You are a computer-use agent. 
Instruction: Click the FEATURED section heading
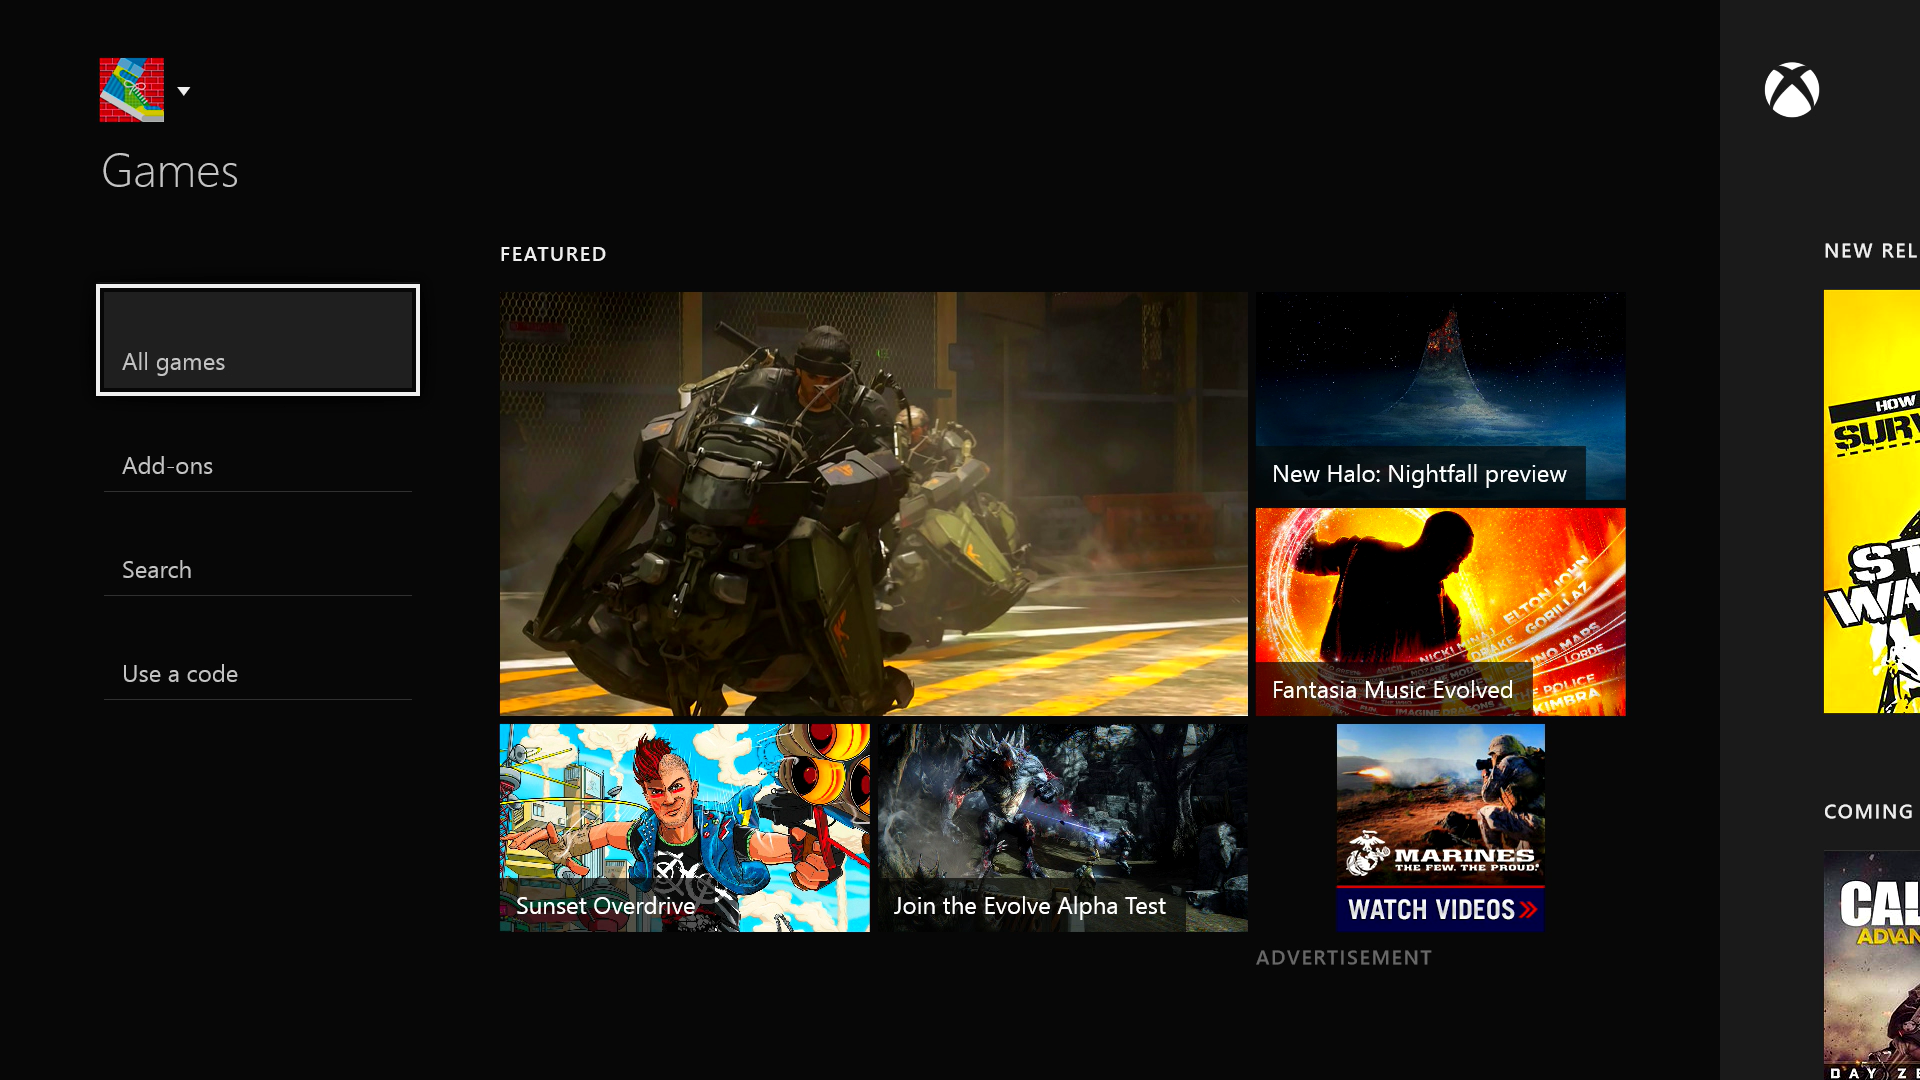pyautogui.click(x=553, y=254)
